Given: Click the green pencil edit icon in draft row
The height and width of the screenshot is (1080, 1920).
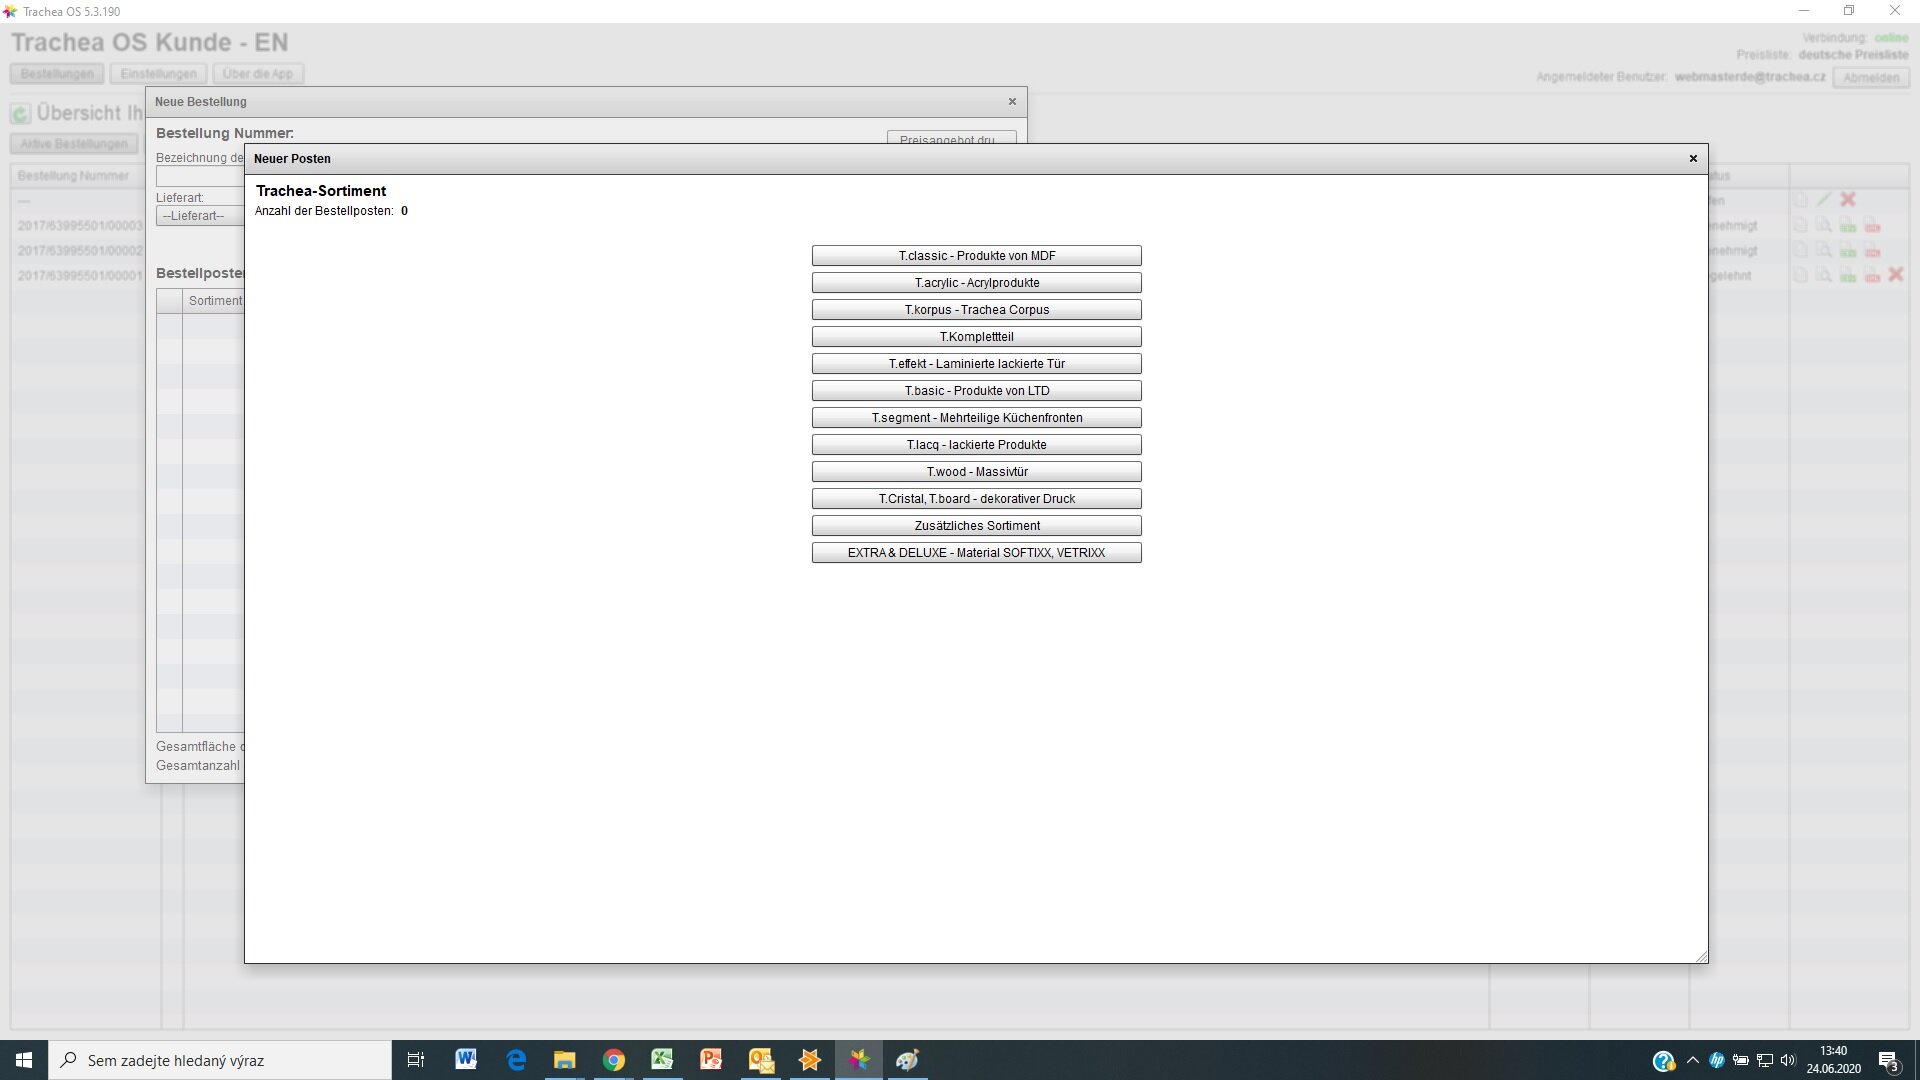Looking at the screenshot, I should [1824, 200].
